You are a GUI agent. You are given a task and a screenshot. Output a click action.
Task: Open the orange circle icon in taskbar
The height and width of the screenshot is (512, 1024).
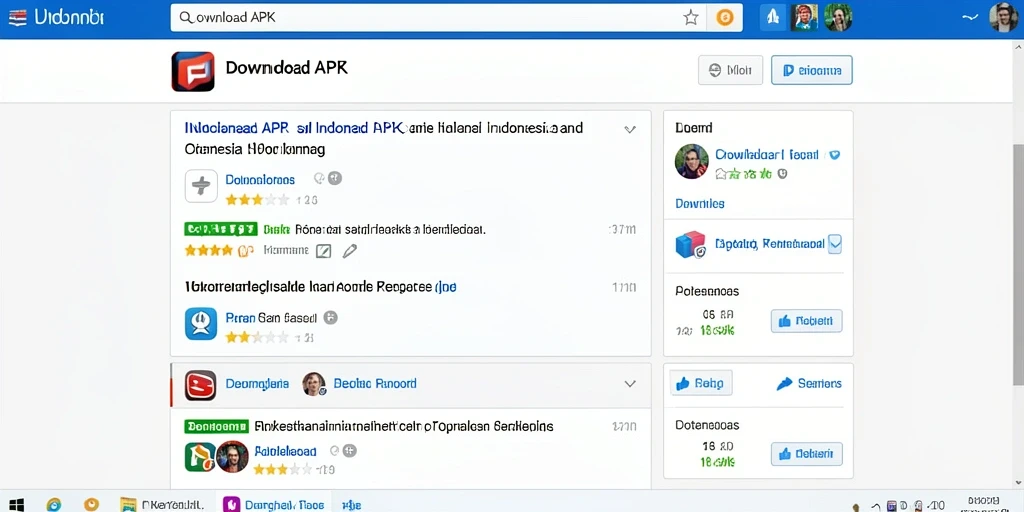coord(91,504)
